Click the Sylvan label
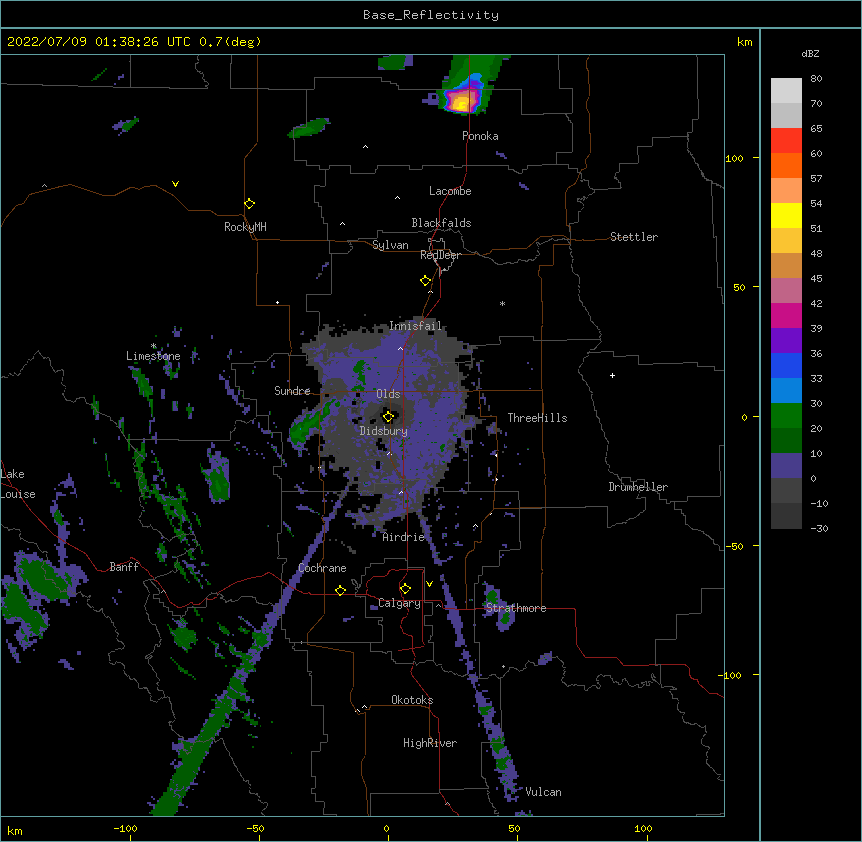This screenshot has width=862, height=842. point(390,245)
